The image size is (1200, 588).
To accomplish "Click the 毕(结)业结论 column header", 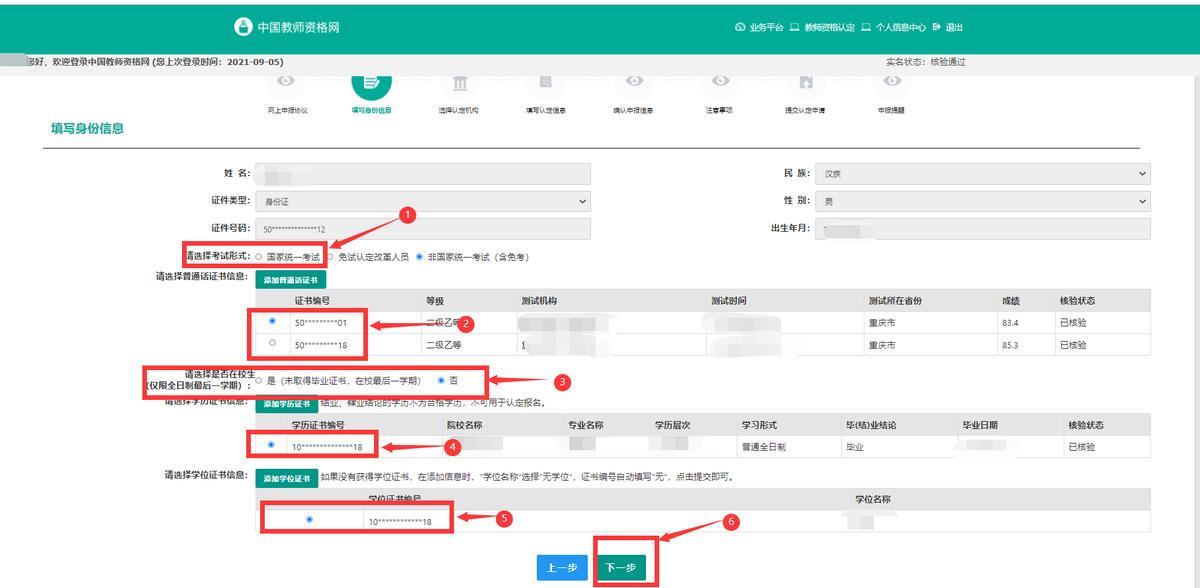I will [x=870, y=425].
